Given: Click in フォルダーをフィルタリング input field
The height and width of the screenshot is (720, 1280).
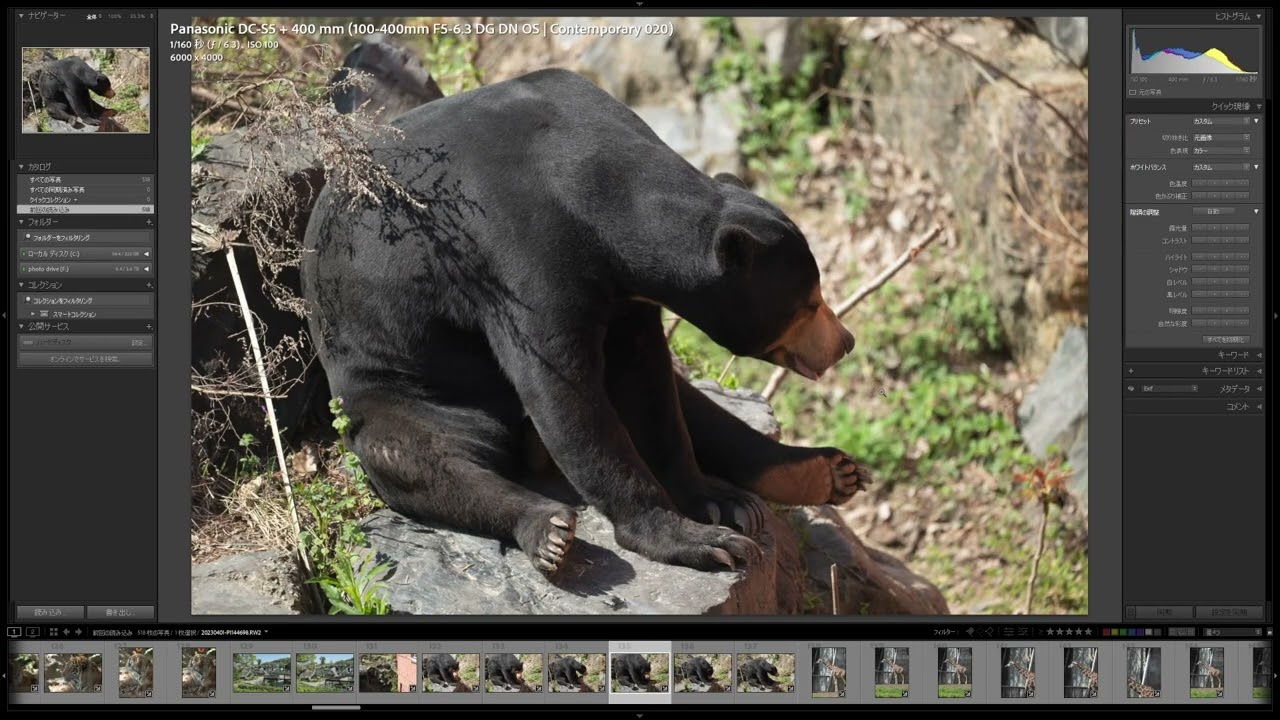Looking at the screenshot, I should click(x=85, y=237).
